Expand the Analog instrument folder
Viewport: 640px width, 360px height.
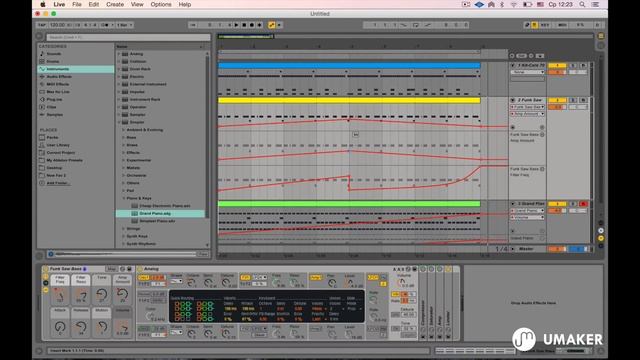point(119,54)
